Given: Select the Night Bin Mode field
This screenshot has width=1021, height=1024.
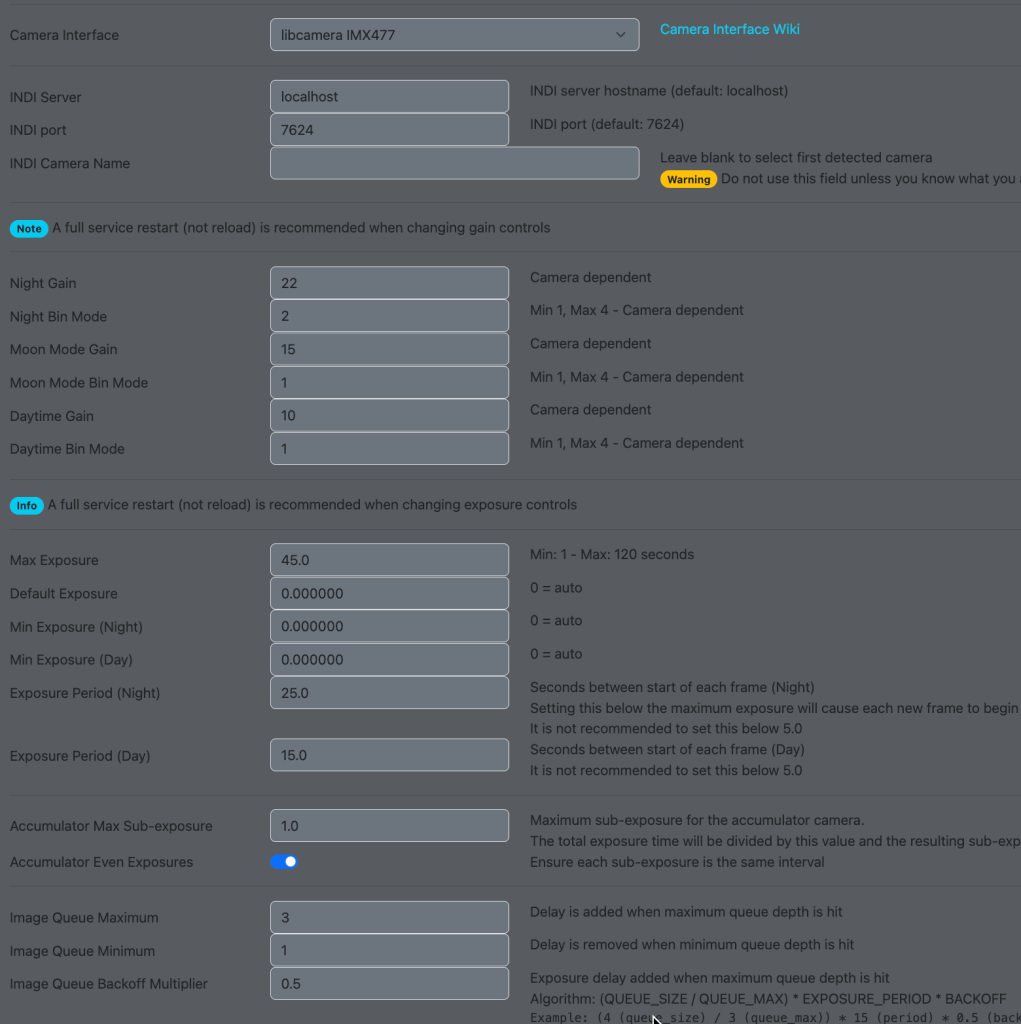Looking at the screenshot, I should click(389, 316).
